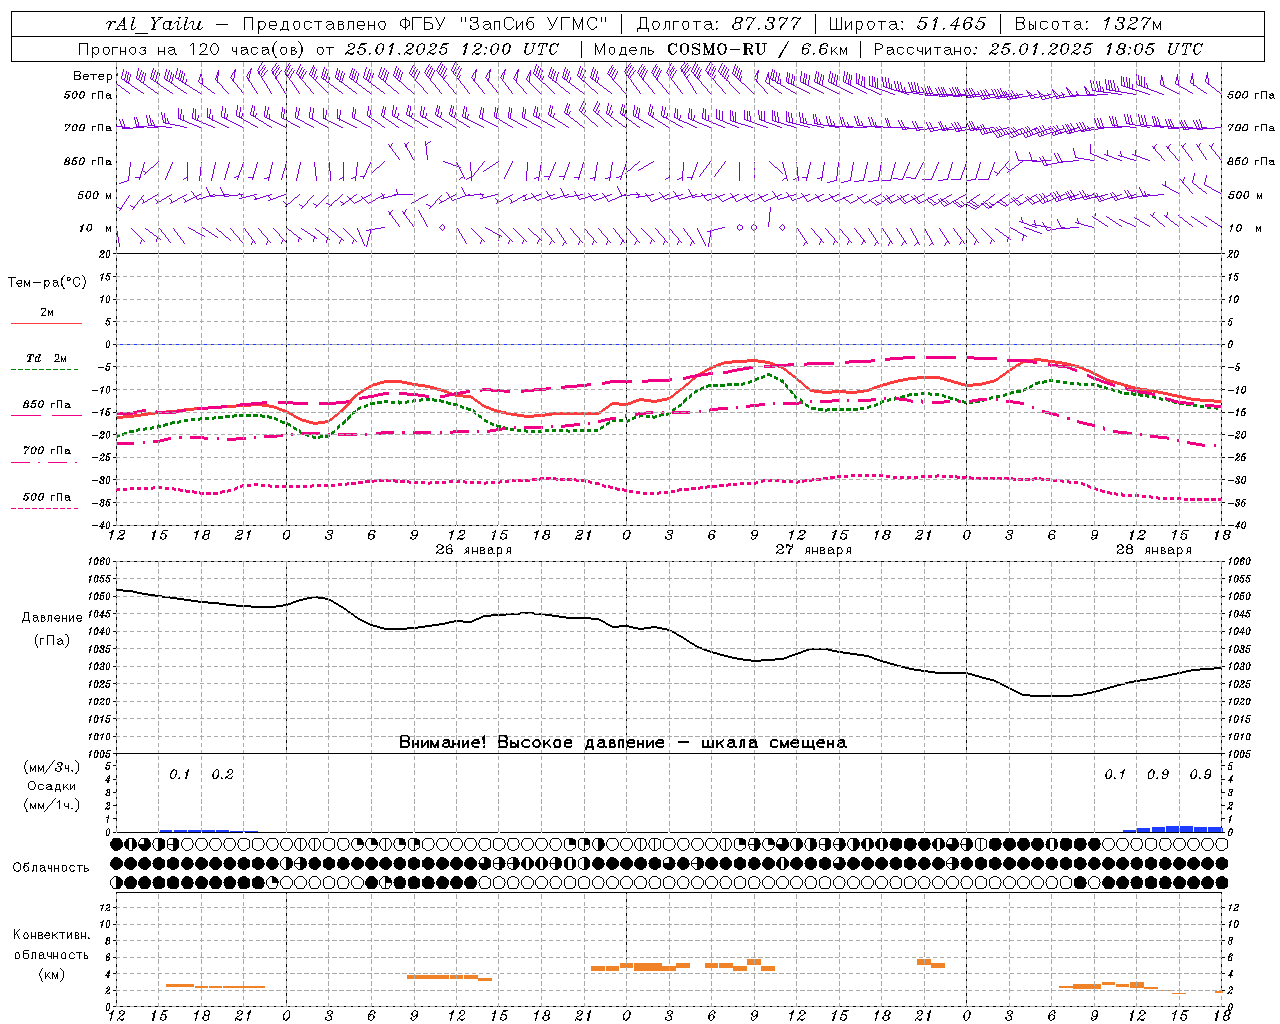Click the forecast start time '25.01.2025 12:00 UTC'

[x=451, y=49]
